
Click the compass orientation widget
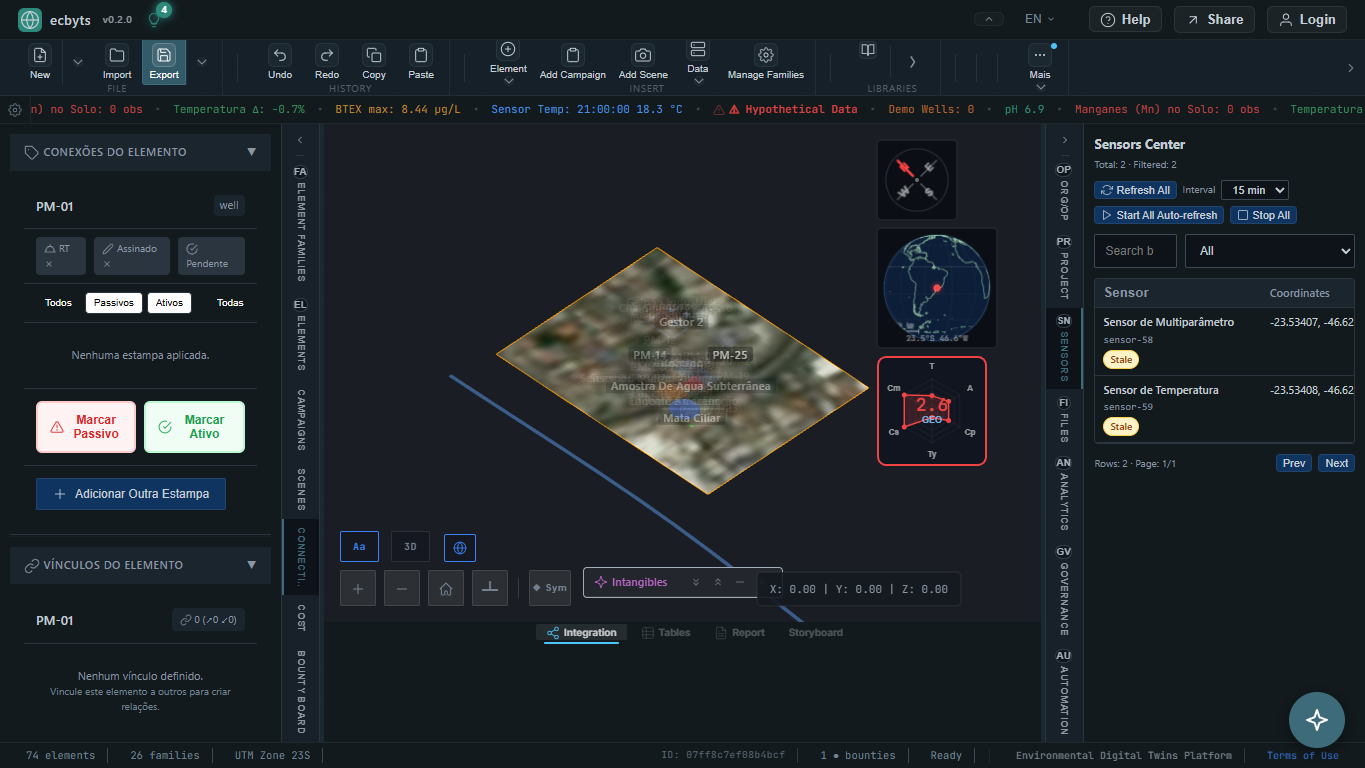(x=917, y=180)
